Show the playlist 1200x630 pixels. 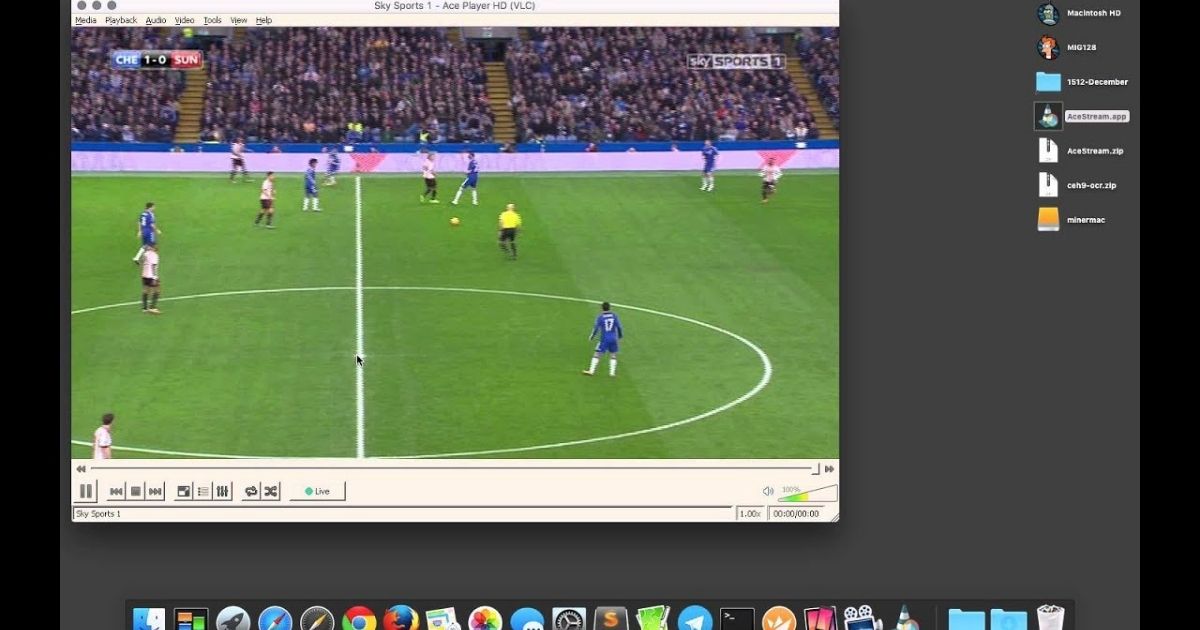(203, 491)
